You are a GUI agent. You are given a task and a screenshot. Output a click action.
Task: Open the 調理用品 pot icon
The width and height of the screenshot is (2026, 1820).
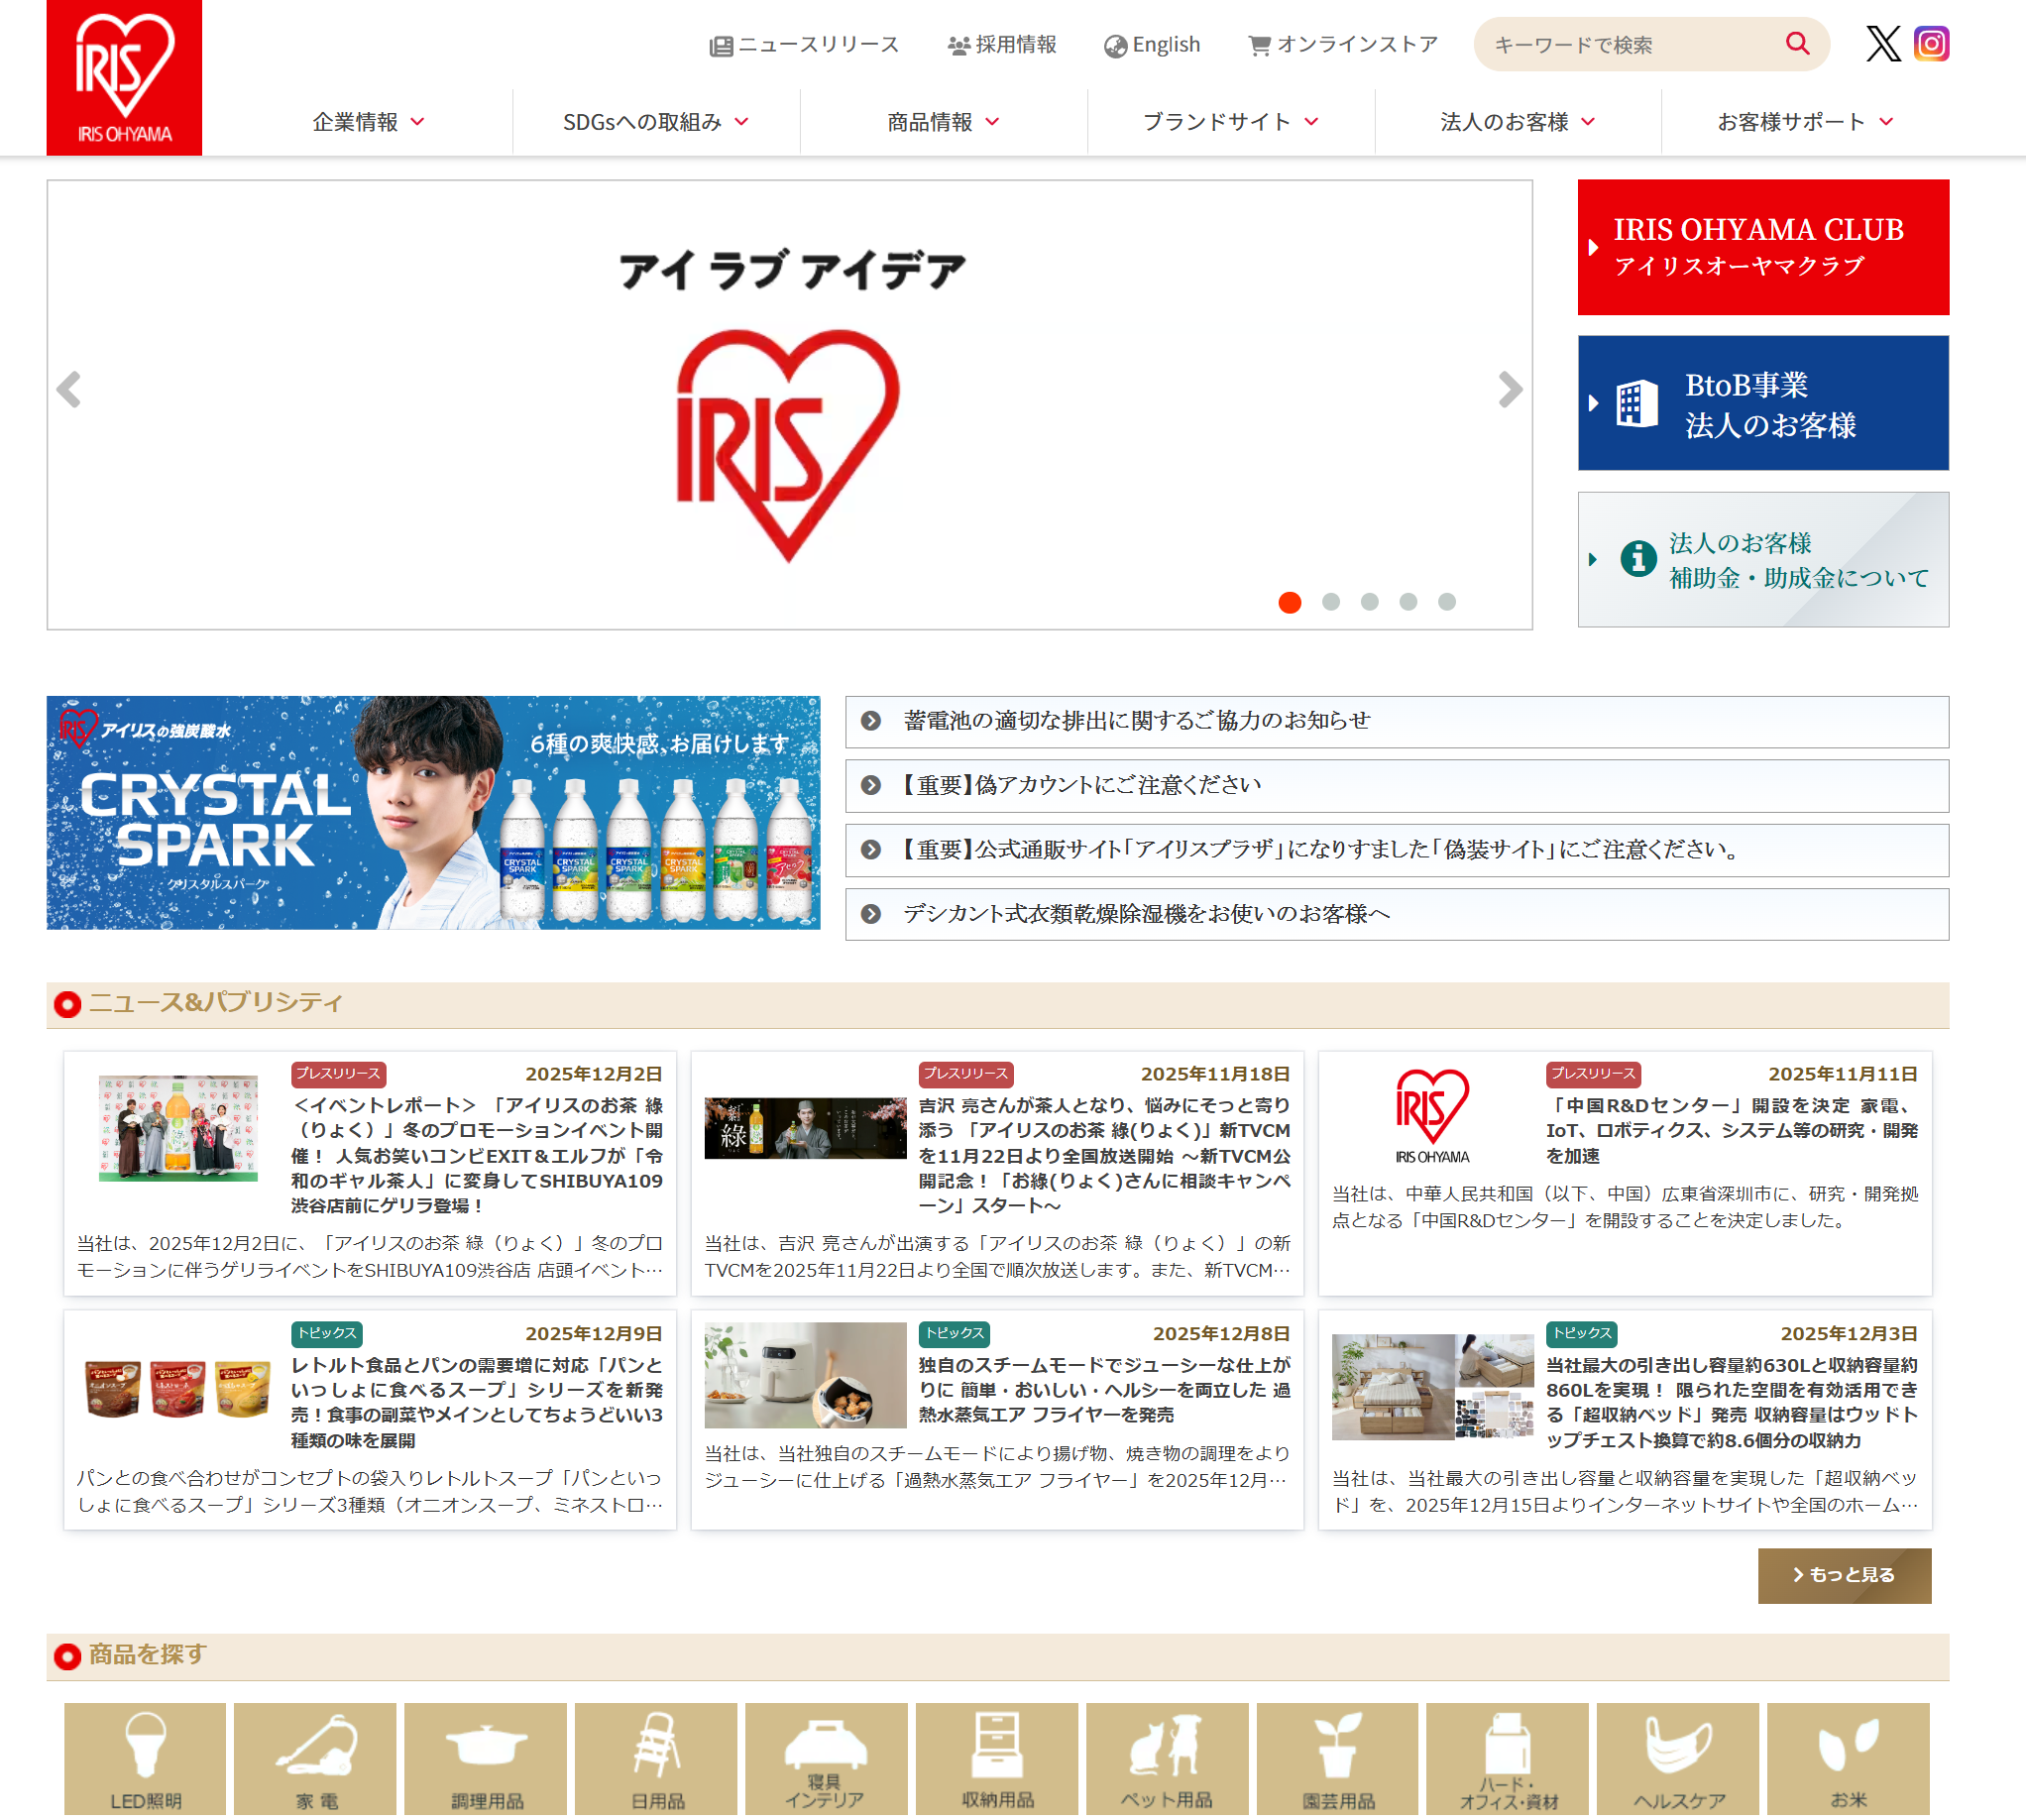tap(486, 1757)
